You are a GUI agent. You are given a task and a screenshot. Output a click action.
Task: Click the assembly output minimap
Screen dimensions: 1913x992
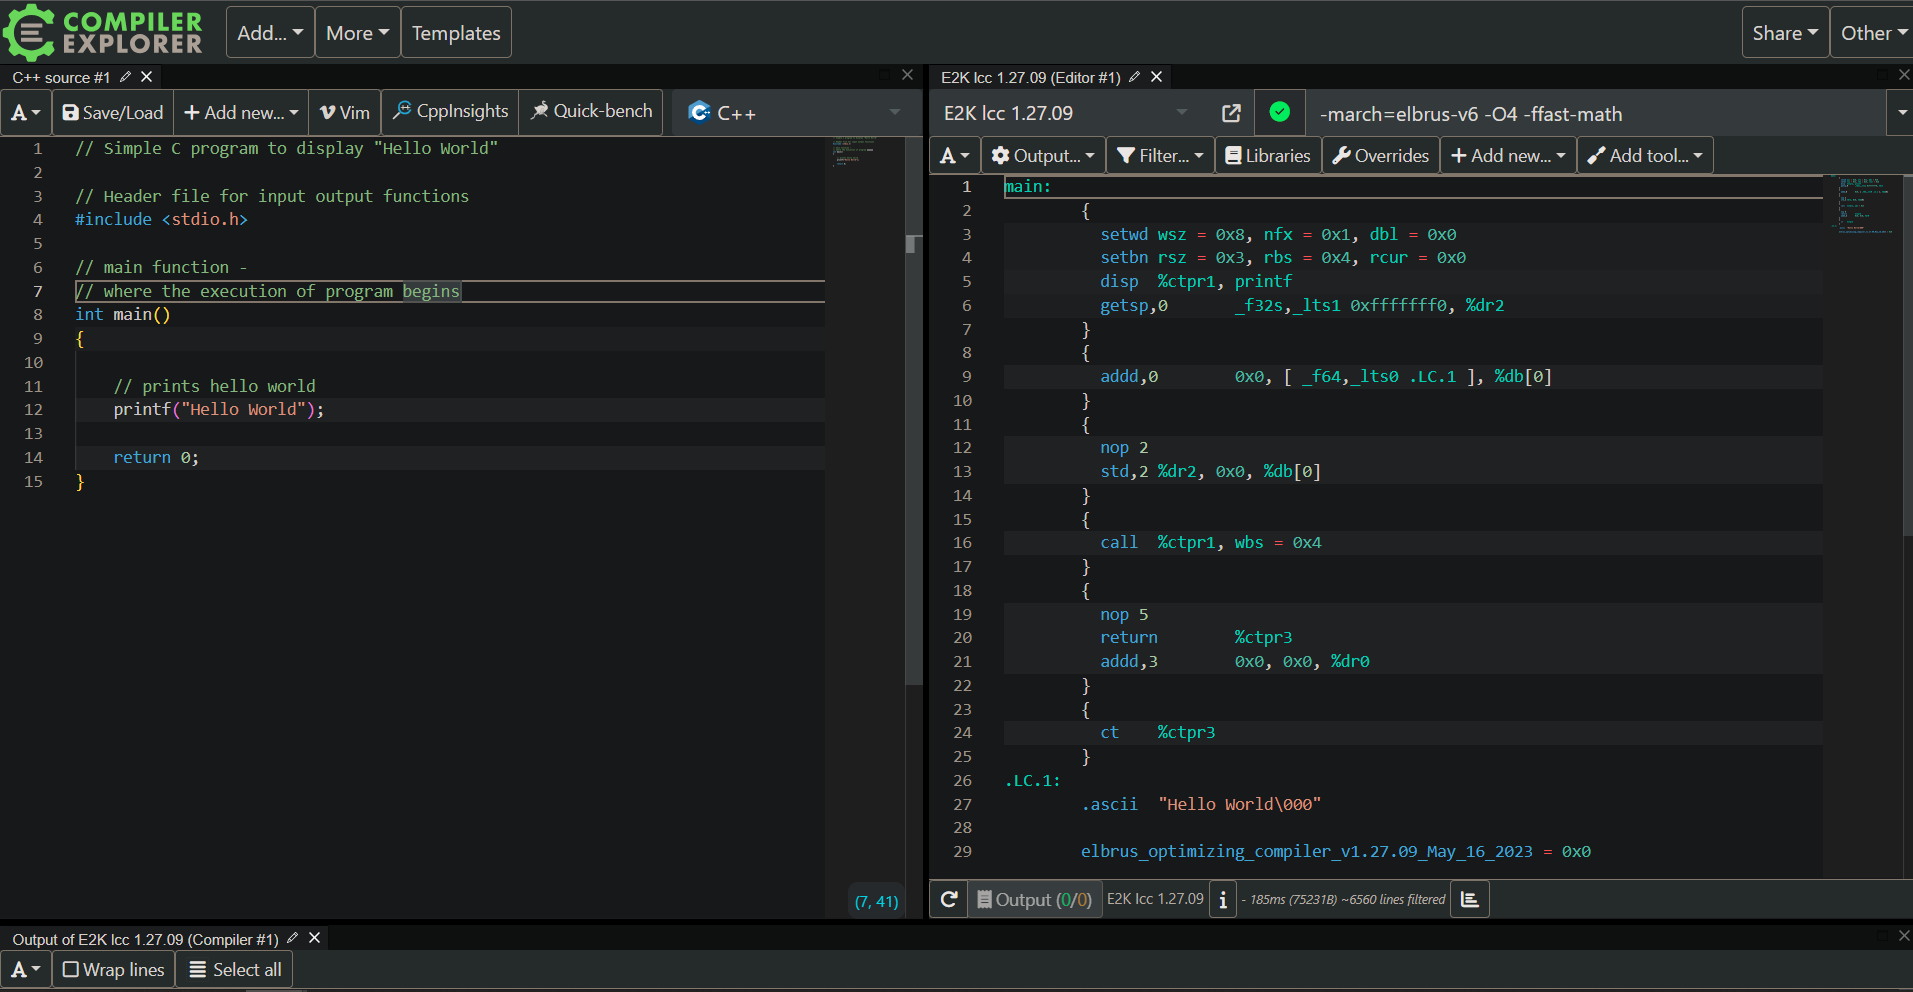pos(1866,205)
